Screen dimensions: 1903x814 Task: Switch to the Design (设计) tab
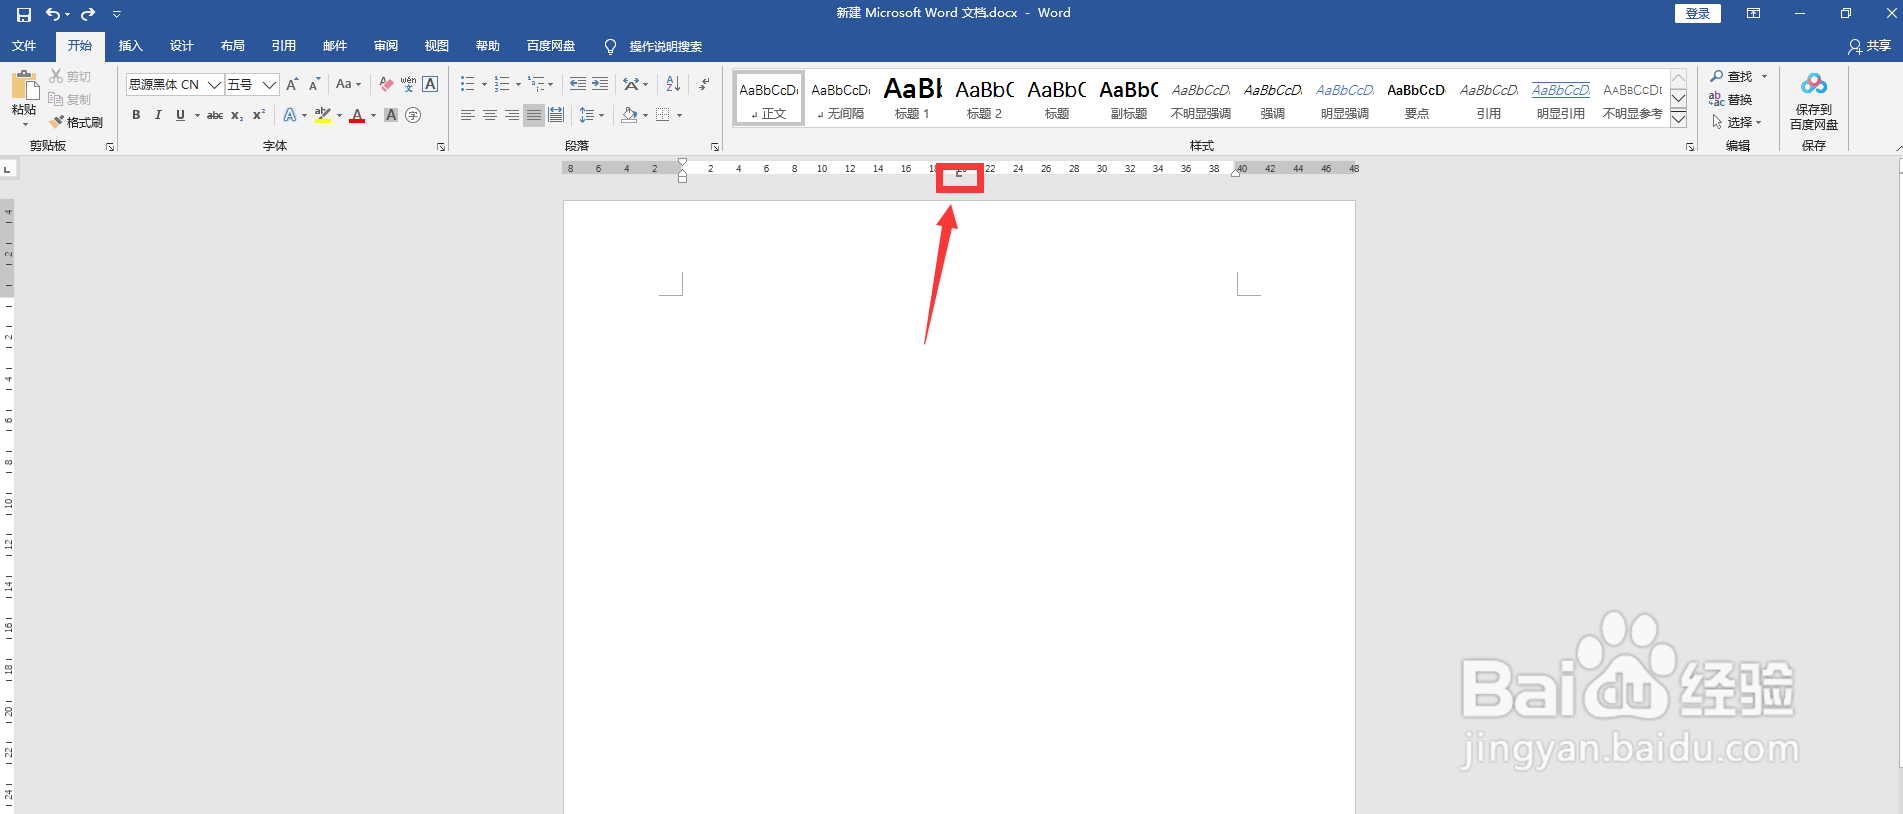coord(182,46)
